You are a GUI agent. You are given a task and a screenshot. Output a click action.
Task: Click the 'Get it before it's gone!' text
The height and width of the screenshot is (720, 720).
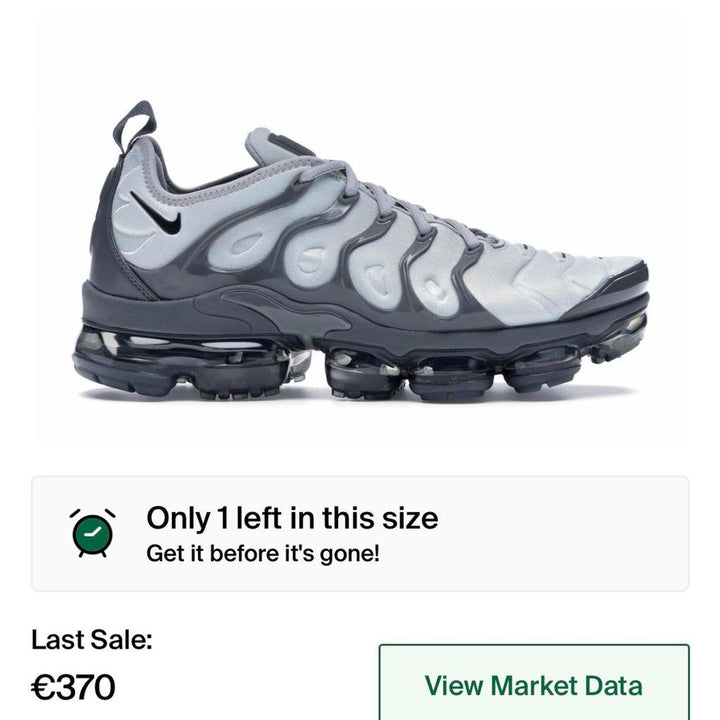(263, 553)
